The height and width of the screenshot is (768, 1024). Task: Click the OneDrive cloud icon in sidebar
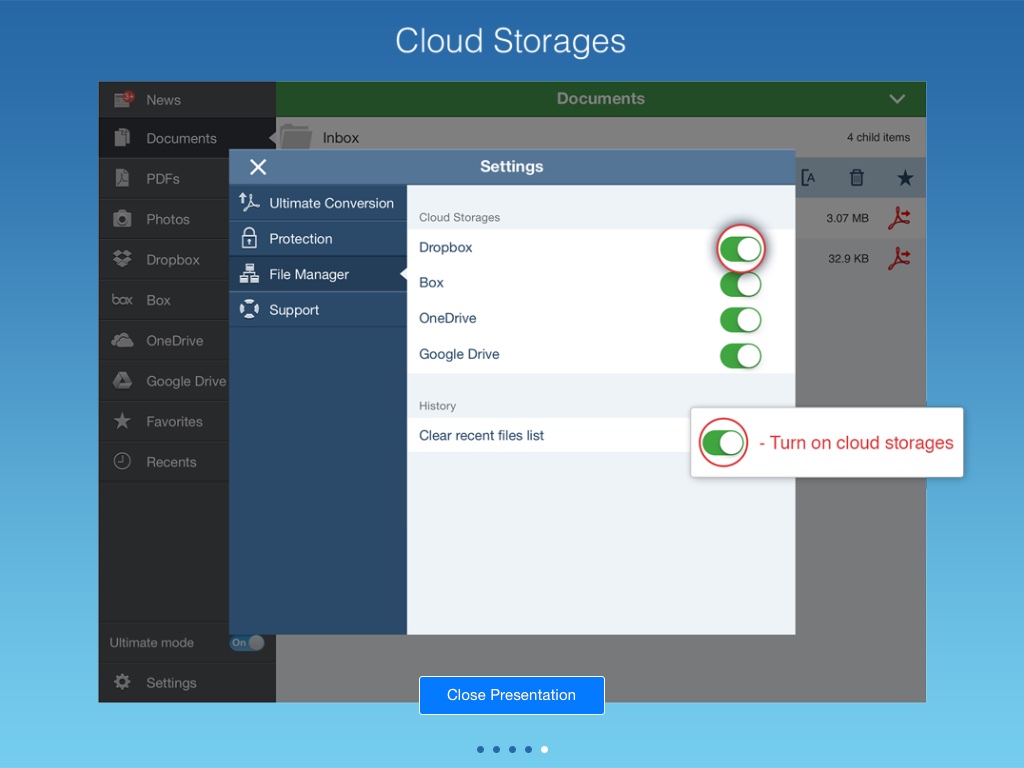122,341
